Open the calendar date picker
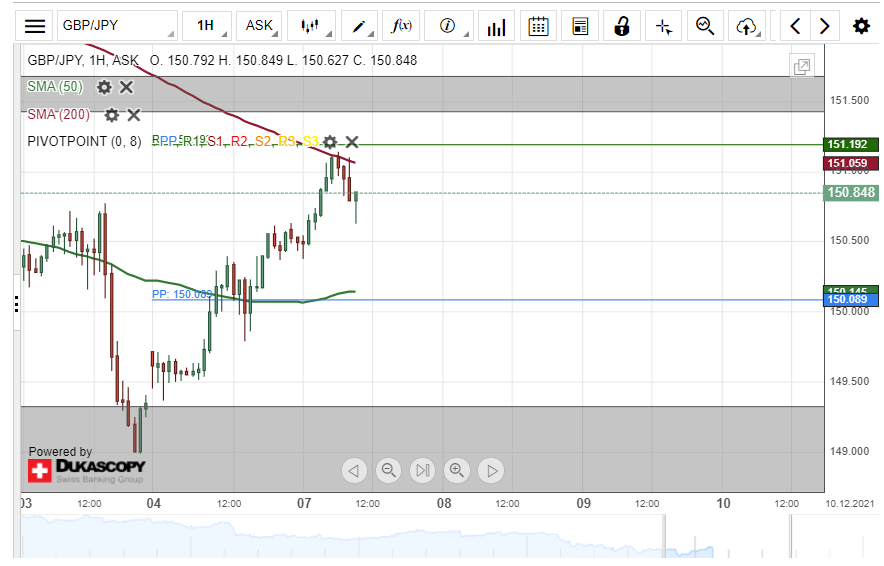This screenshot has width=884, height=566. [539, 26]
